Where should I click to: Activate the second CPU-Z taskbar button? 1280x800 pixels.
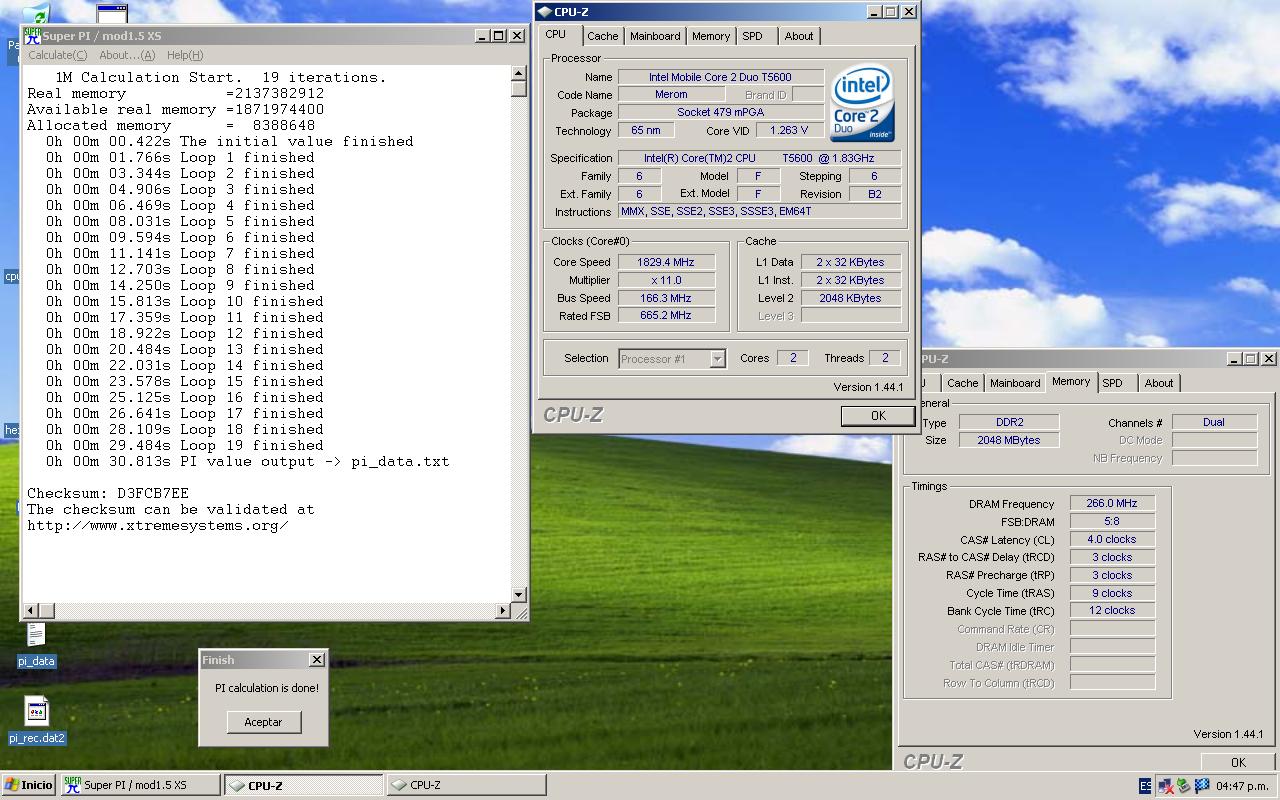tap(466, 785)
